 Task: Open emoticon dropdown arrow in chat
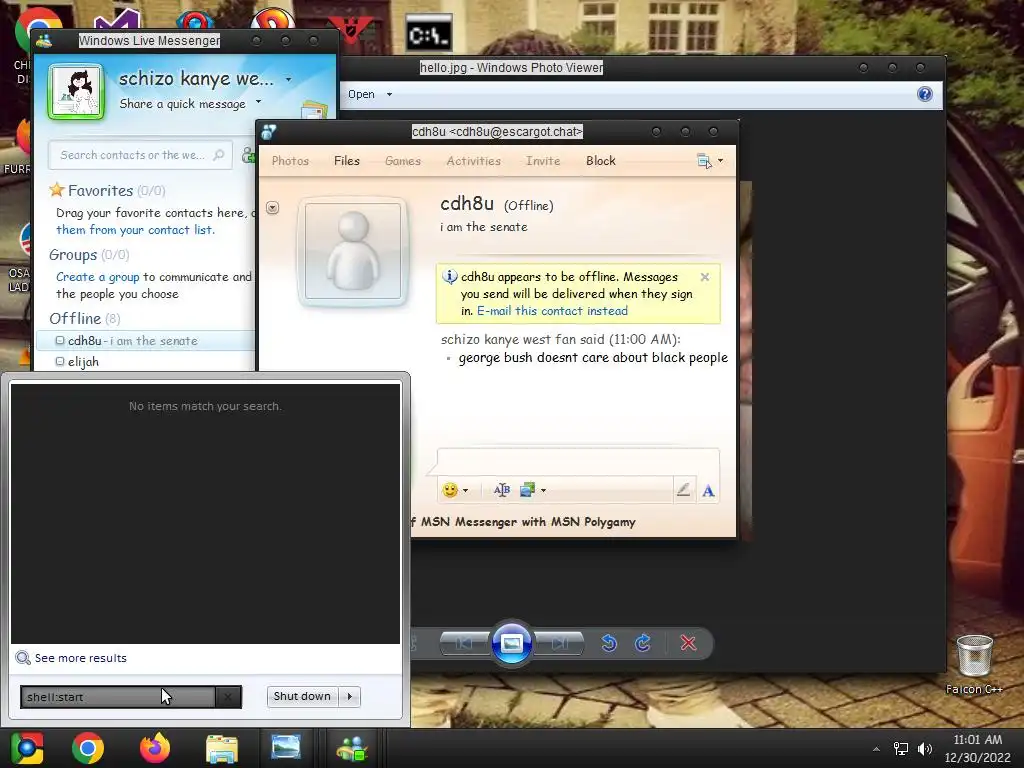(466, 490)
